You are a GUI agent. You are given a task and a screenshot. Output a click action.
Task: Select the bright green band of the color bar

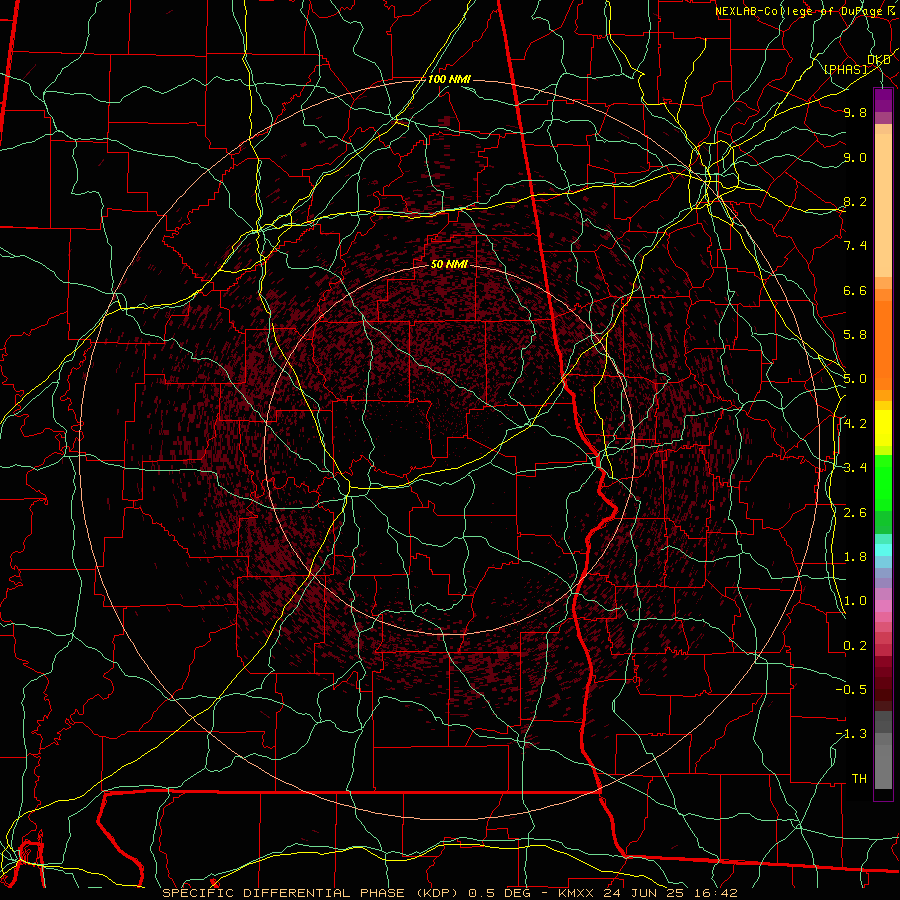coord(883,482)
